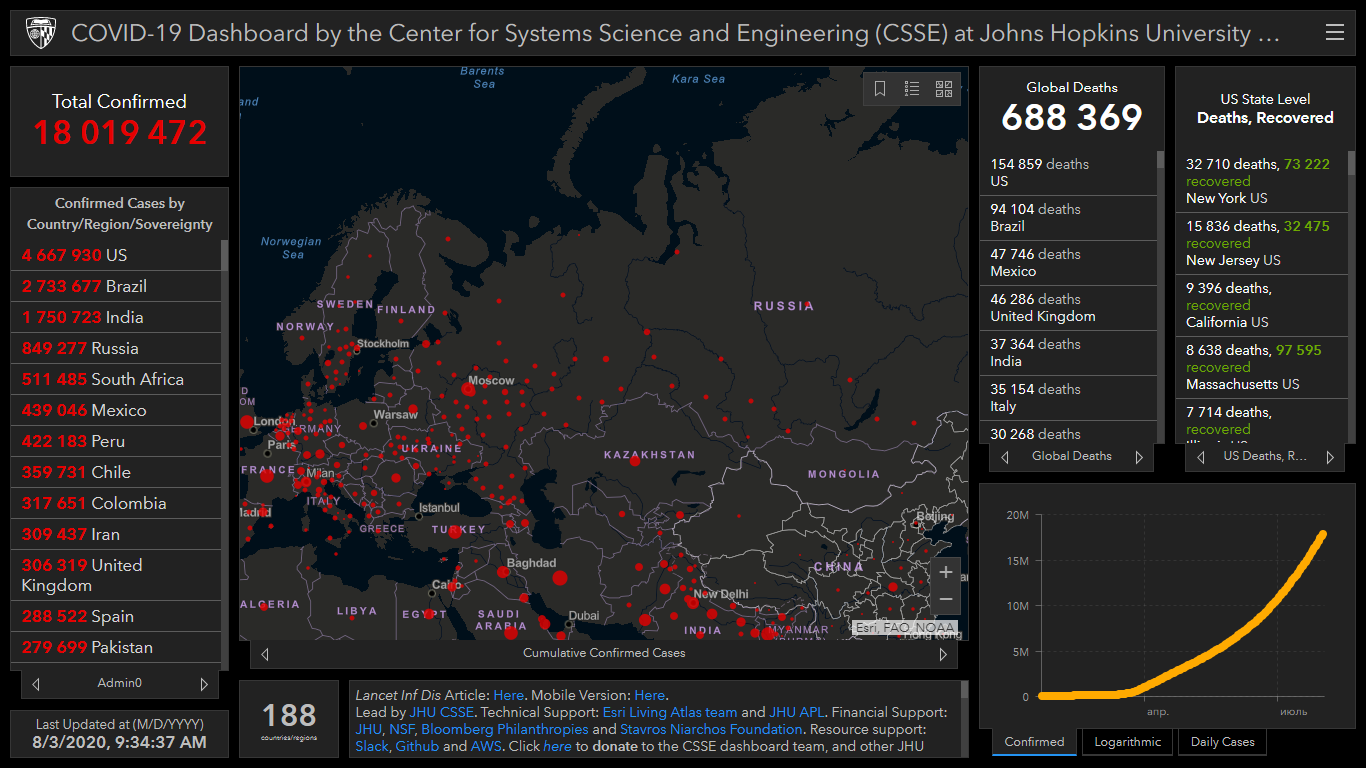Open the map legend list icon

(x=912, y=89)
